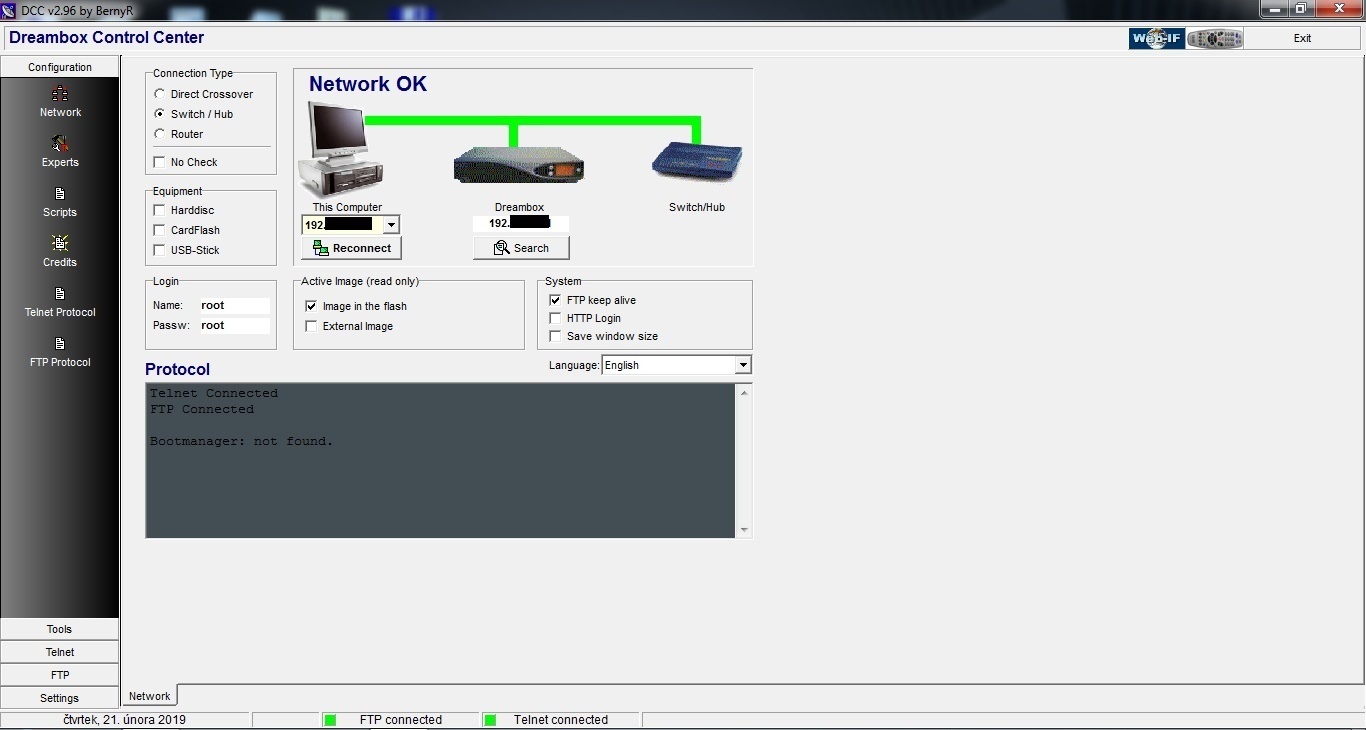
Task: Click the DCC app icon in title bar
Action: click(x=10, y=10)
